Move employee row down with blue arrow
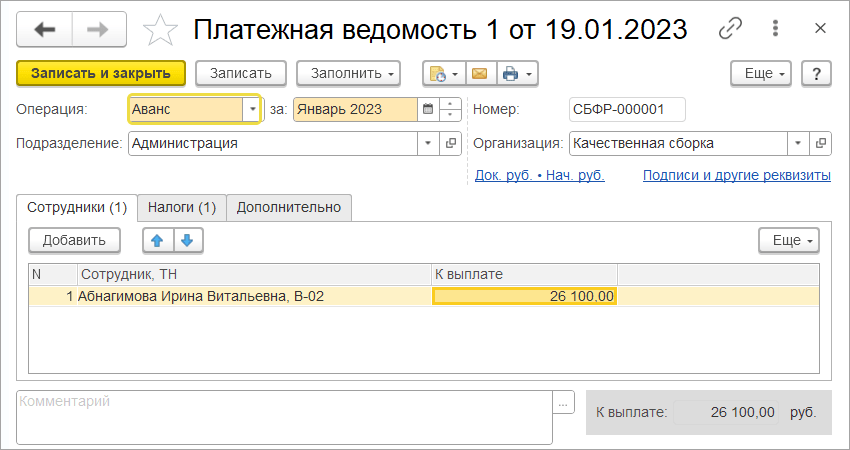The image size is (850, 450). [x=188, y=240]
